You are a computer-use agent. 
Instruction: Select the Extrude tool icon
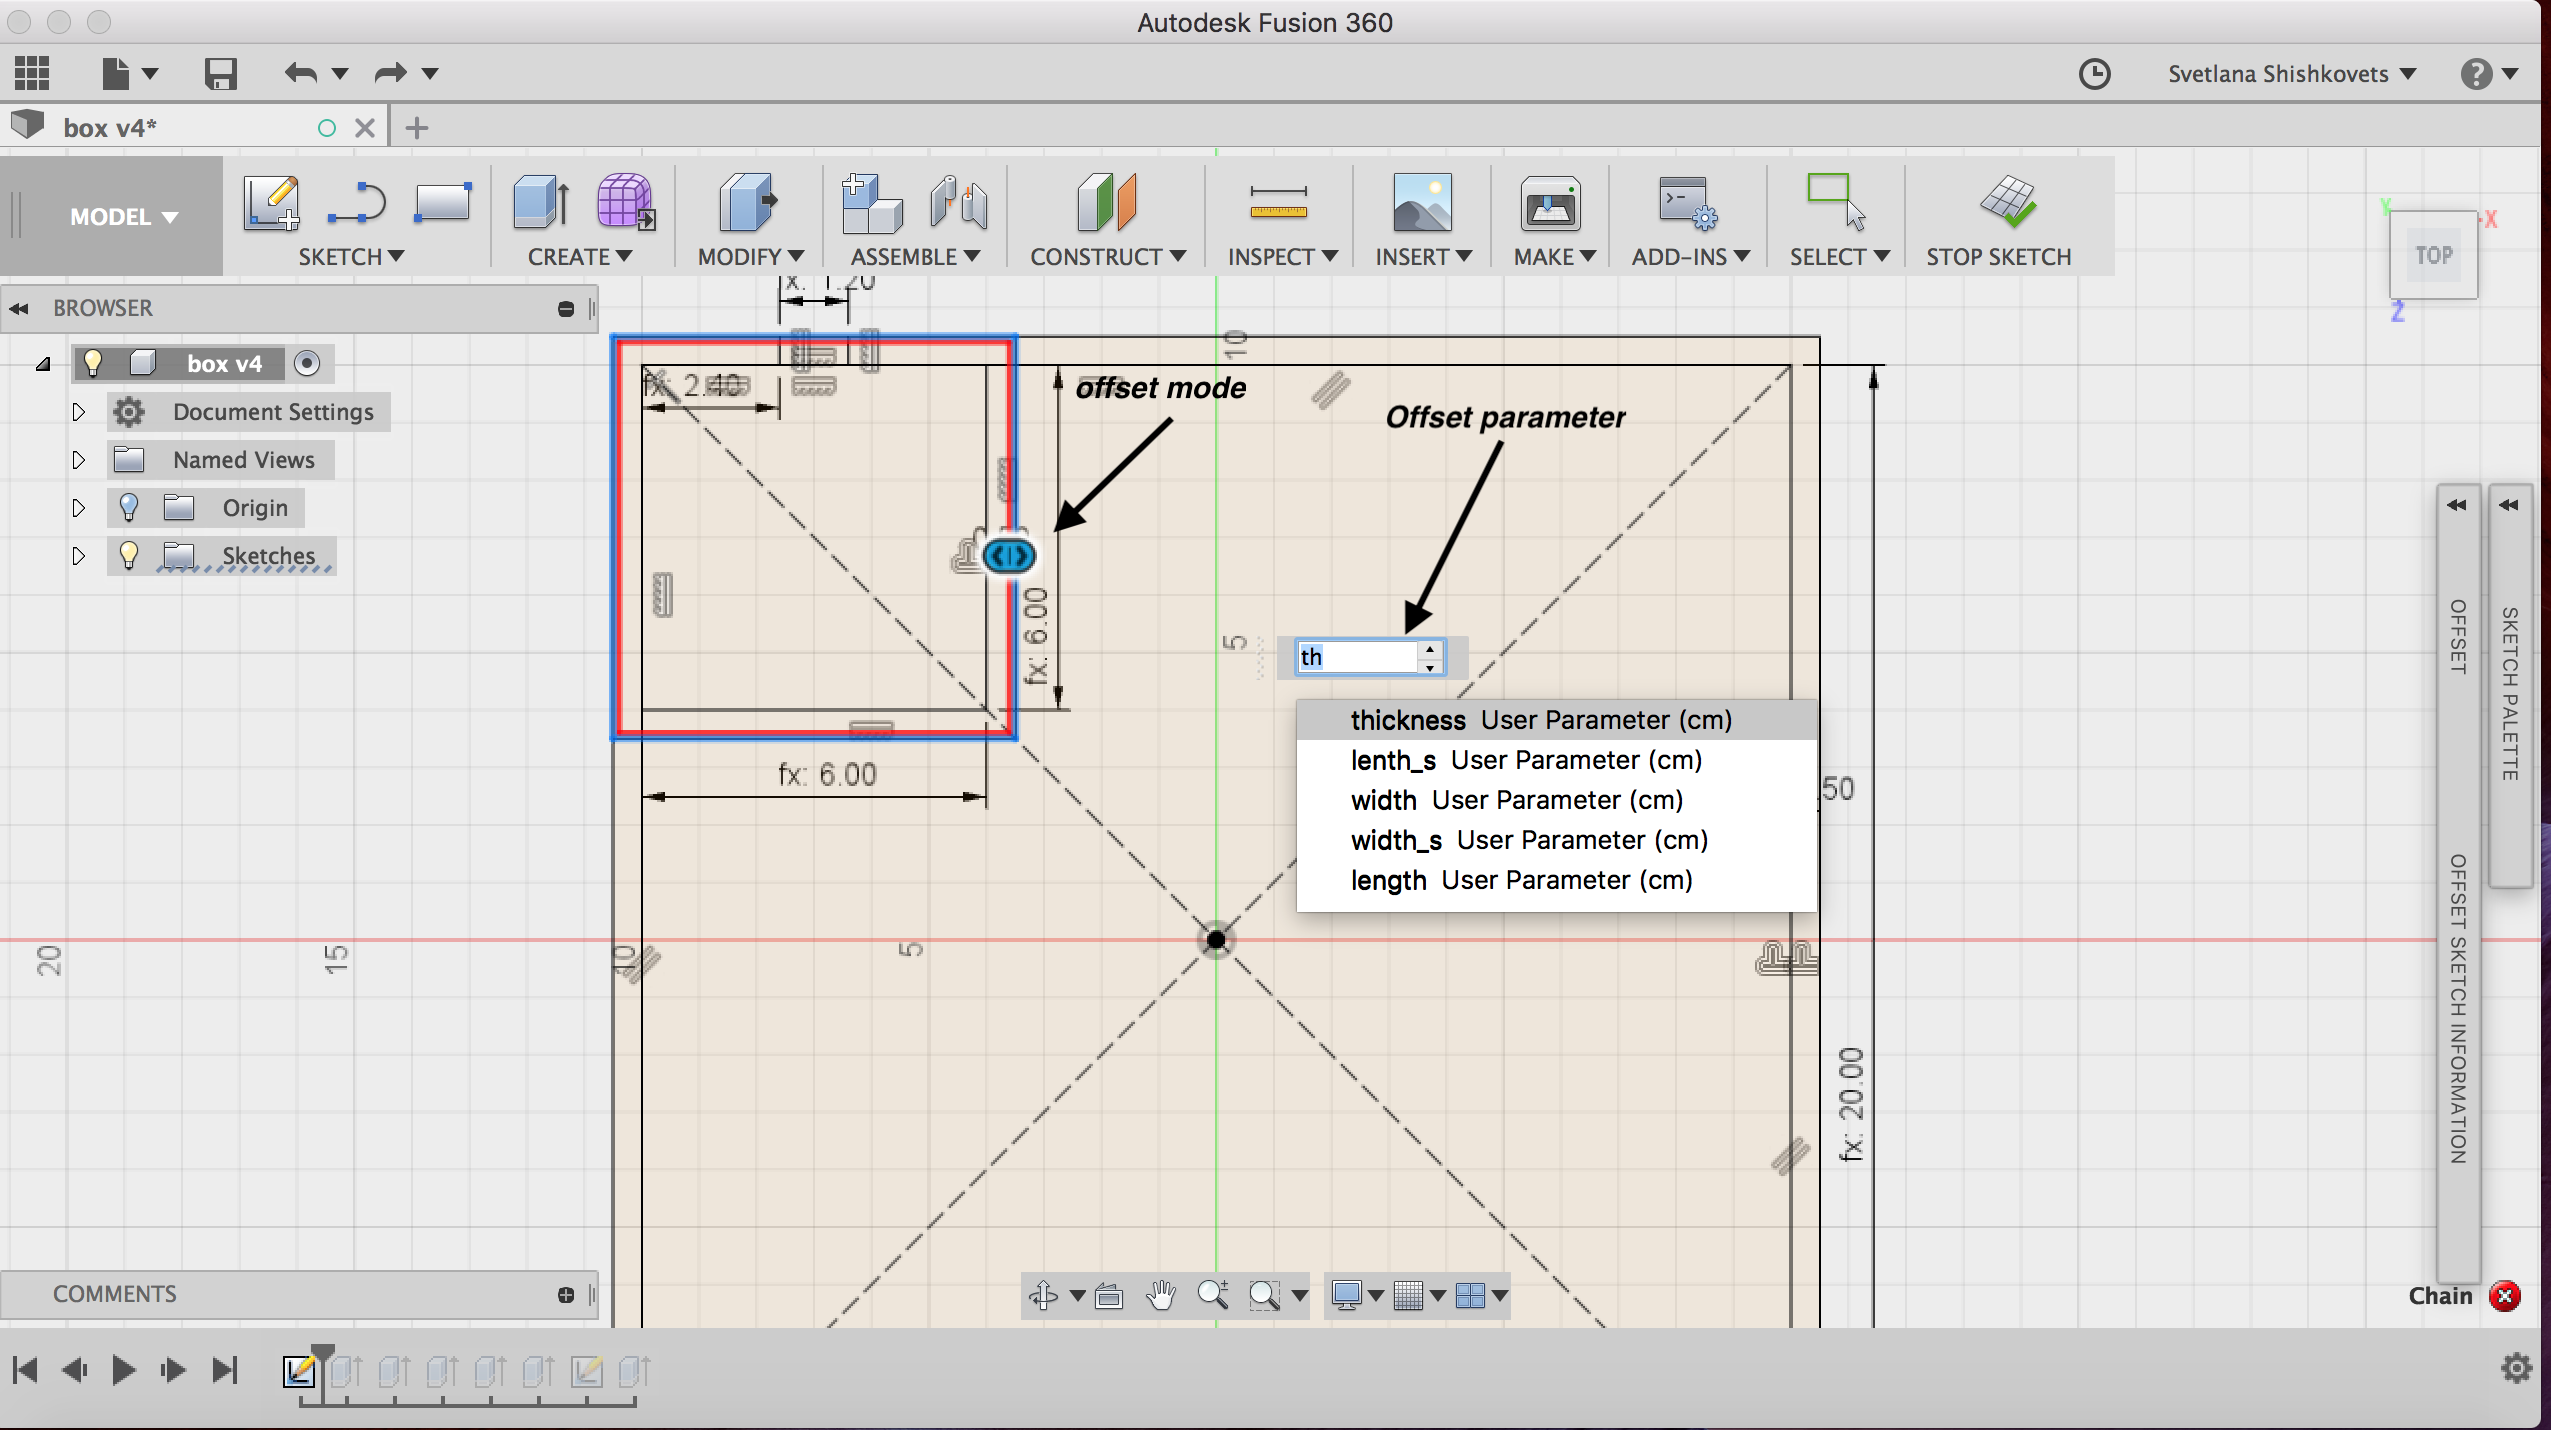pos(541,202)
